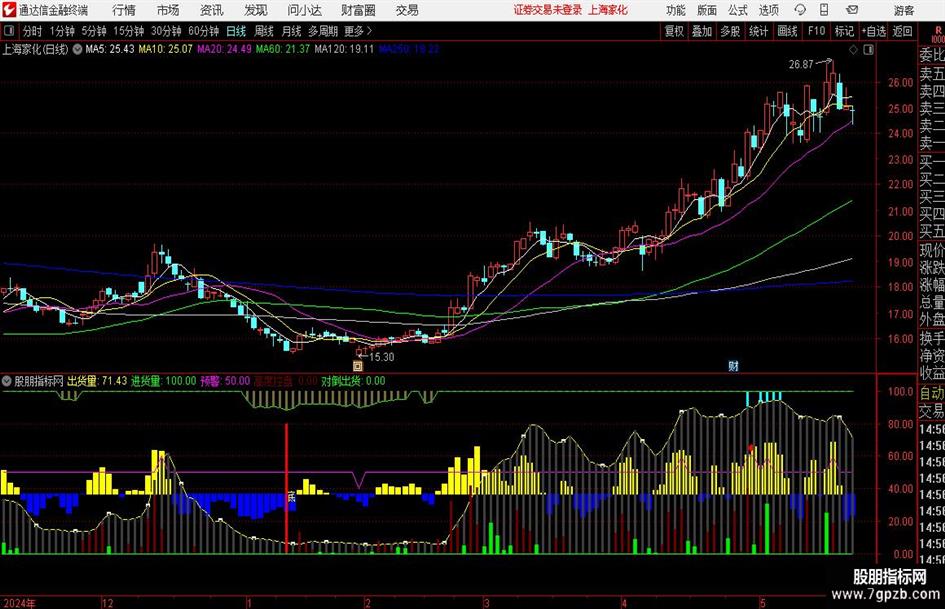
Task: Click the 返回 back button
Action: [903, 31]
